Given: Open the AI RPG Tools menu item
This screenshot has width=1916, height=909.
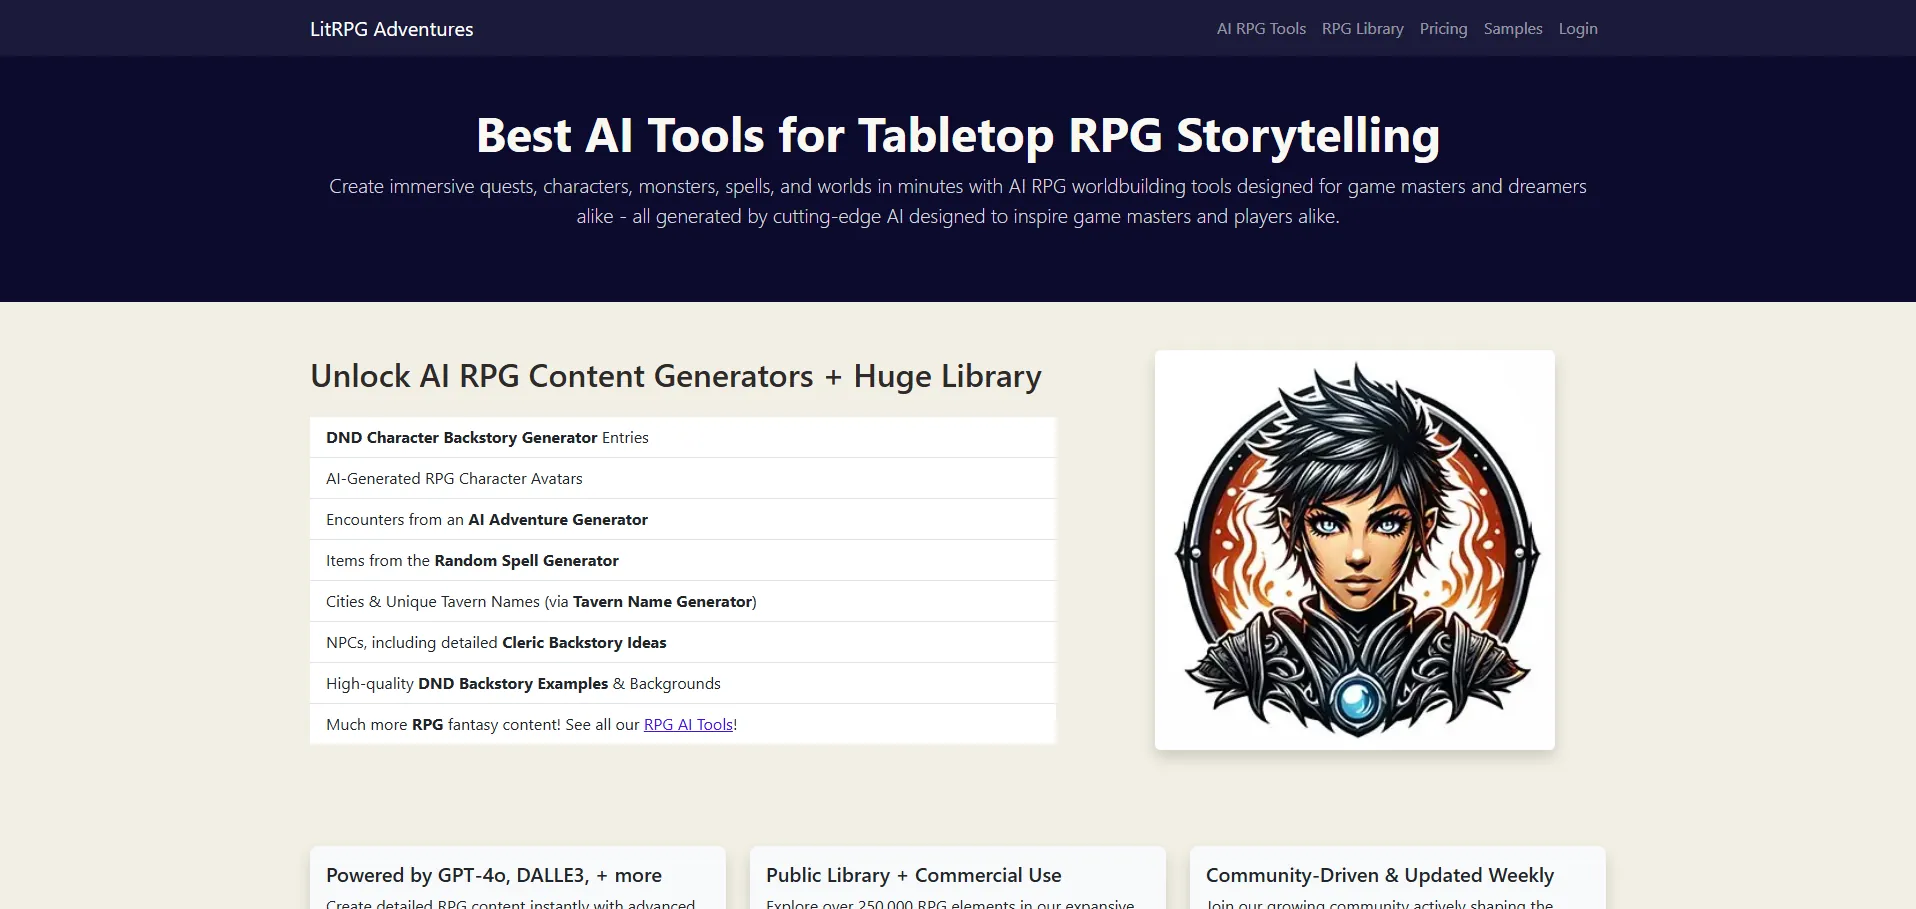Looking at the screenshot, I should pos(1261,29).
